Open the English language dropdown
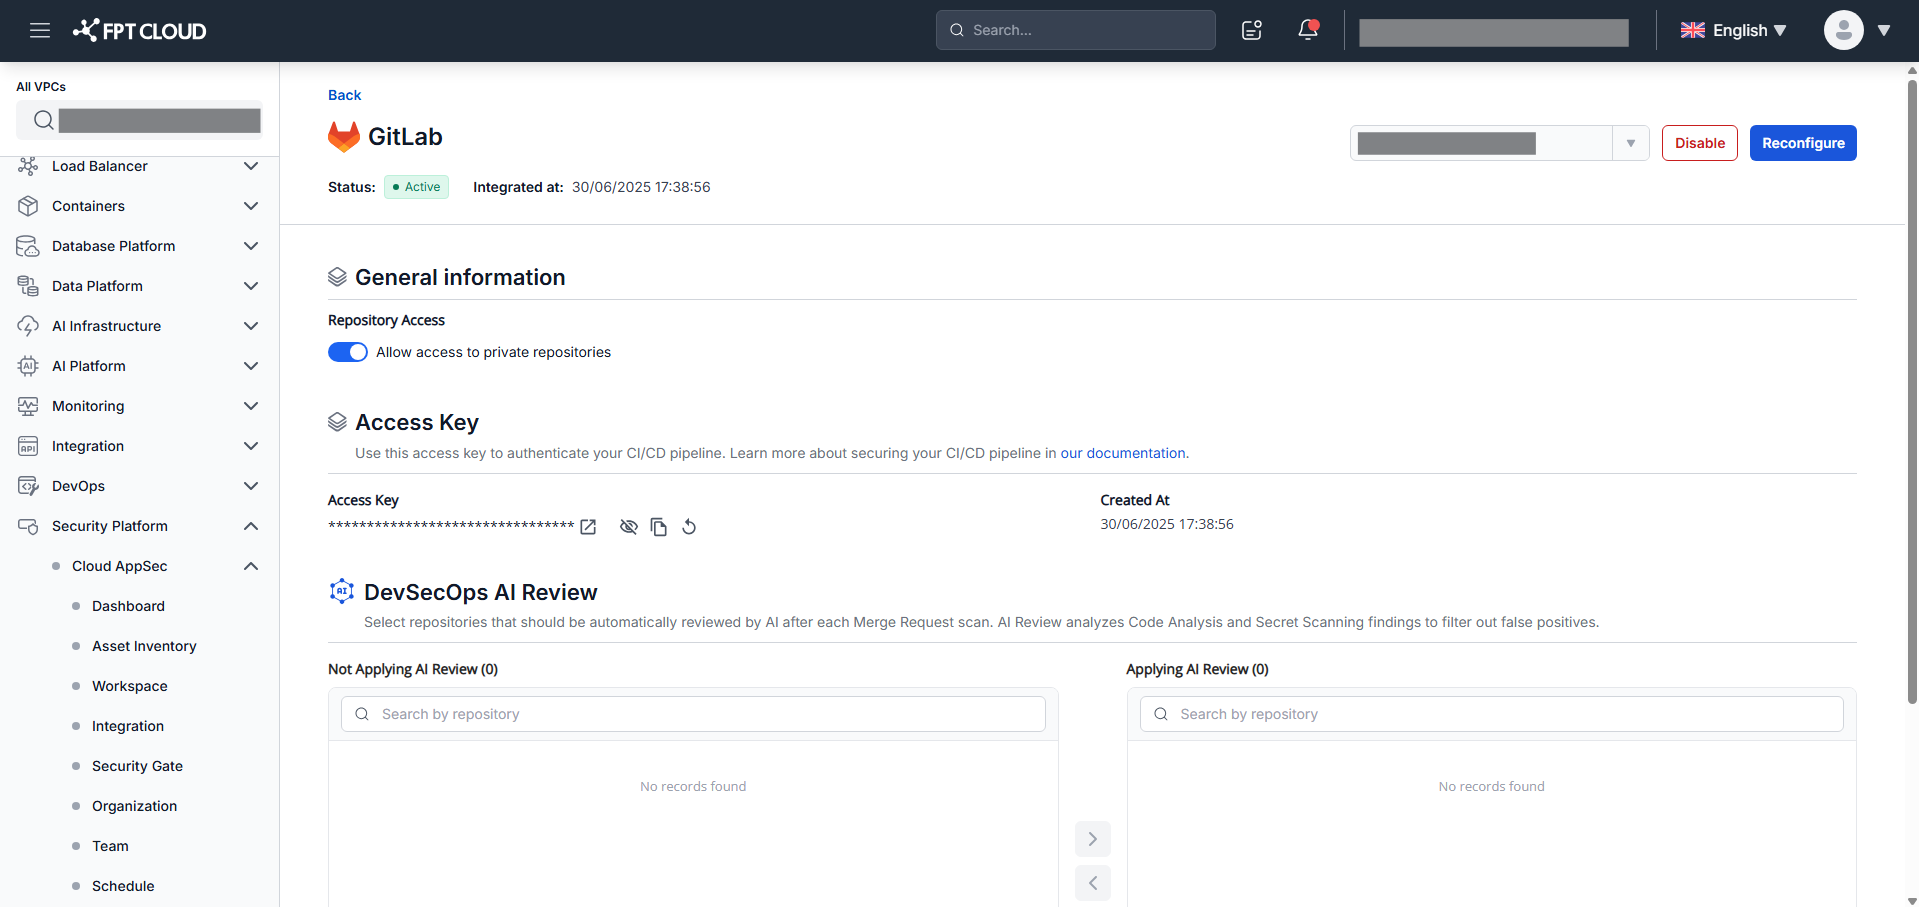 [1733, 30]
